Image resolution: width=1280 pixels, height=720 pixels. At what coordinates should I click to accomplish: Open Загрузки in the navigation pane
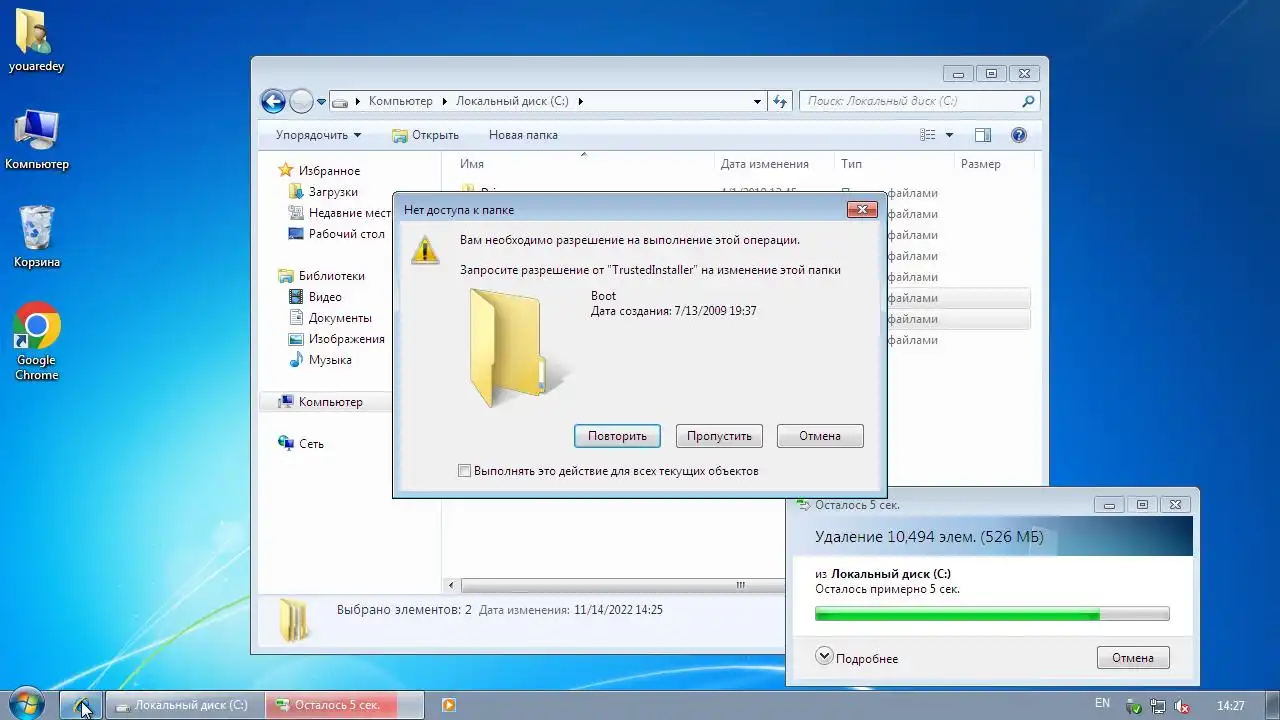(322, 192)
